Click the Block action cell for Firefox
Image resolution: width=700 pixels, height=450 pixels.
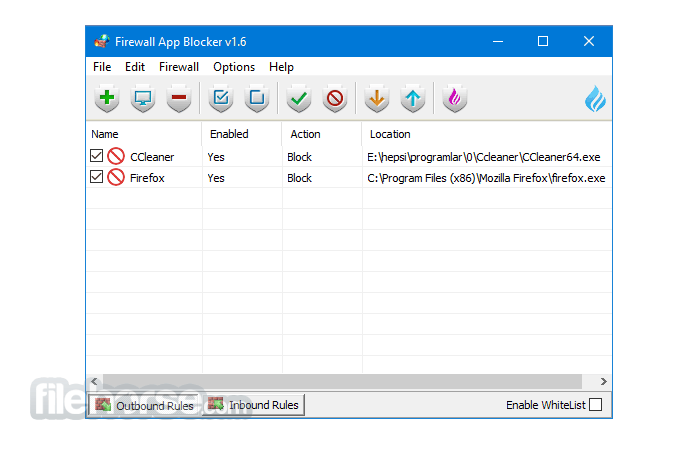tap(299, 178)
